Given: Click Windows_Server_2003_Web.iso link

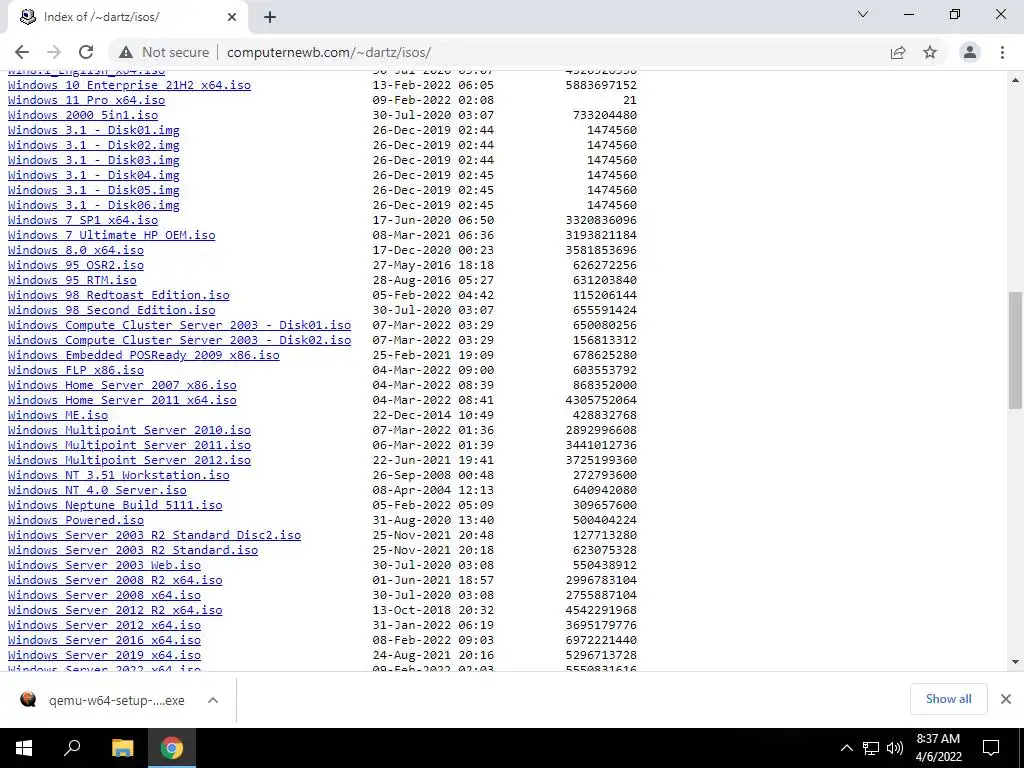Looking at the screenshot, I should pyautogui.click(x=104, y=566).
